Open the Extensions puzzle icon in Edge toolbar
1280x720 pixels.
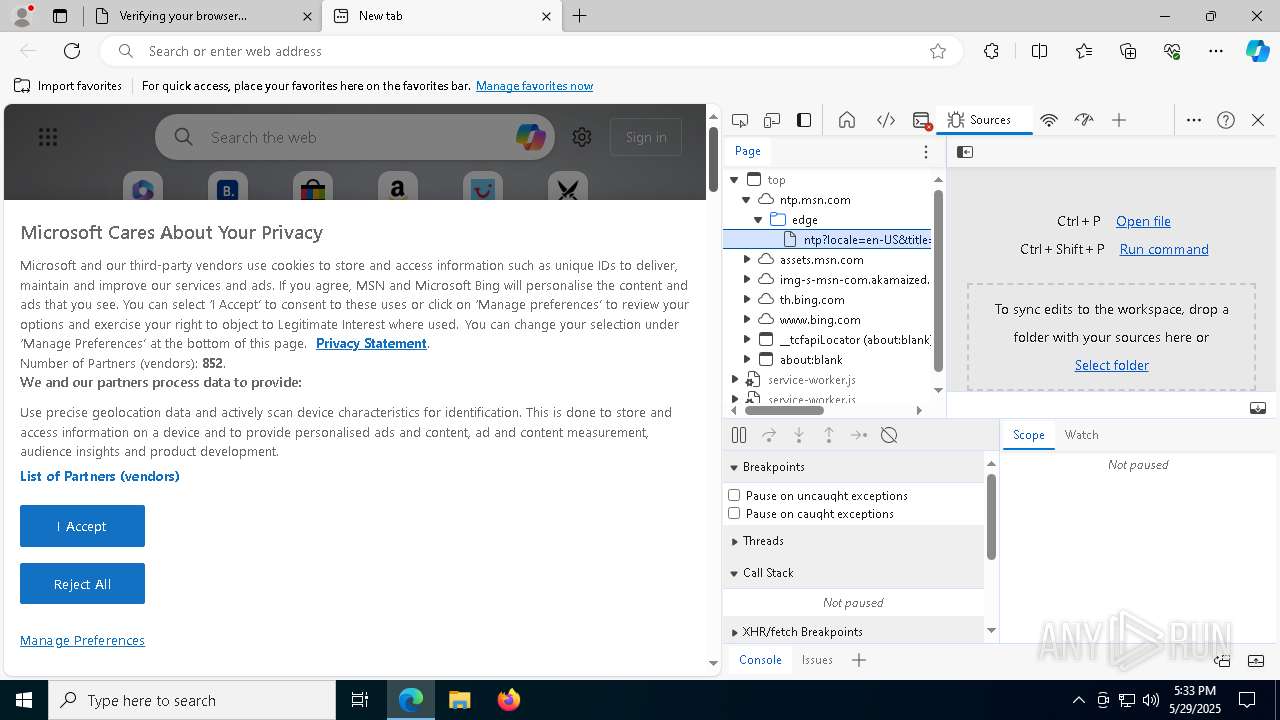point(991,51)
